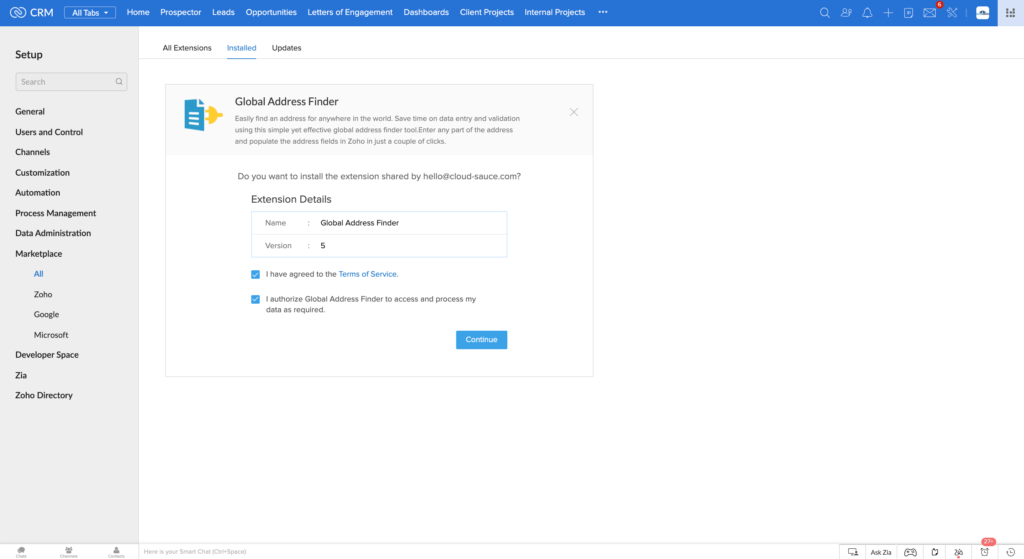The height and width of the screenshot is (559, 1024).
Task: Open the Leads module
Action: (223, 12)
